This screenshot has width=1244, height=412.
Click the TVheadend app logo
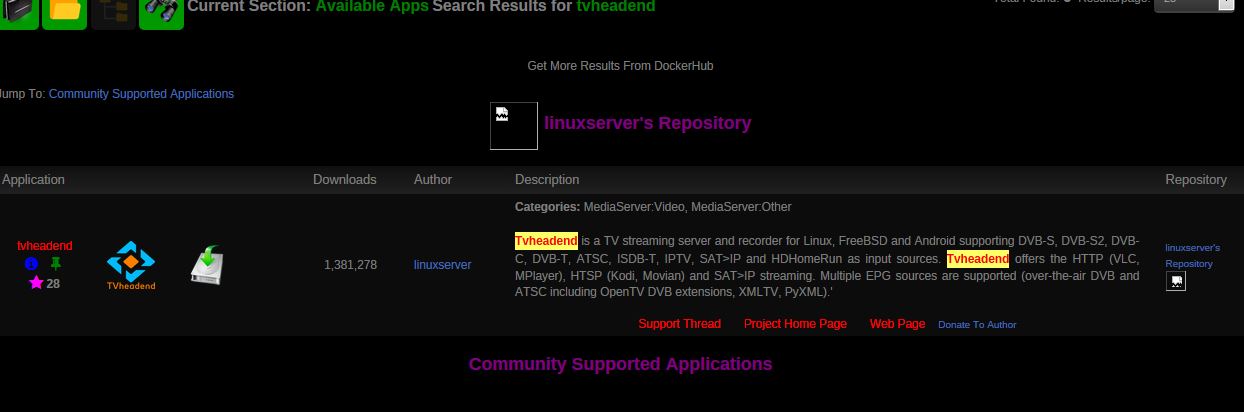[131, 265]
